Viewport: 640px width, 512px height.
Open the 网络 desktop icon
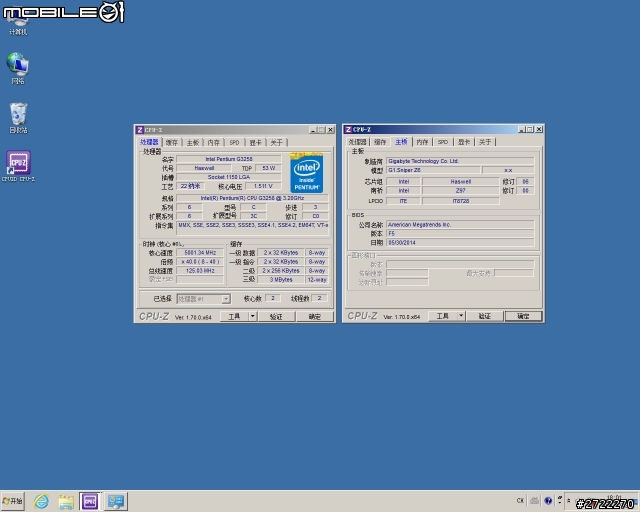coord(18,68)
